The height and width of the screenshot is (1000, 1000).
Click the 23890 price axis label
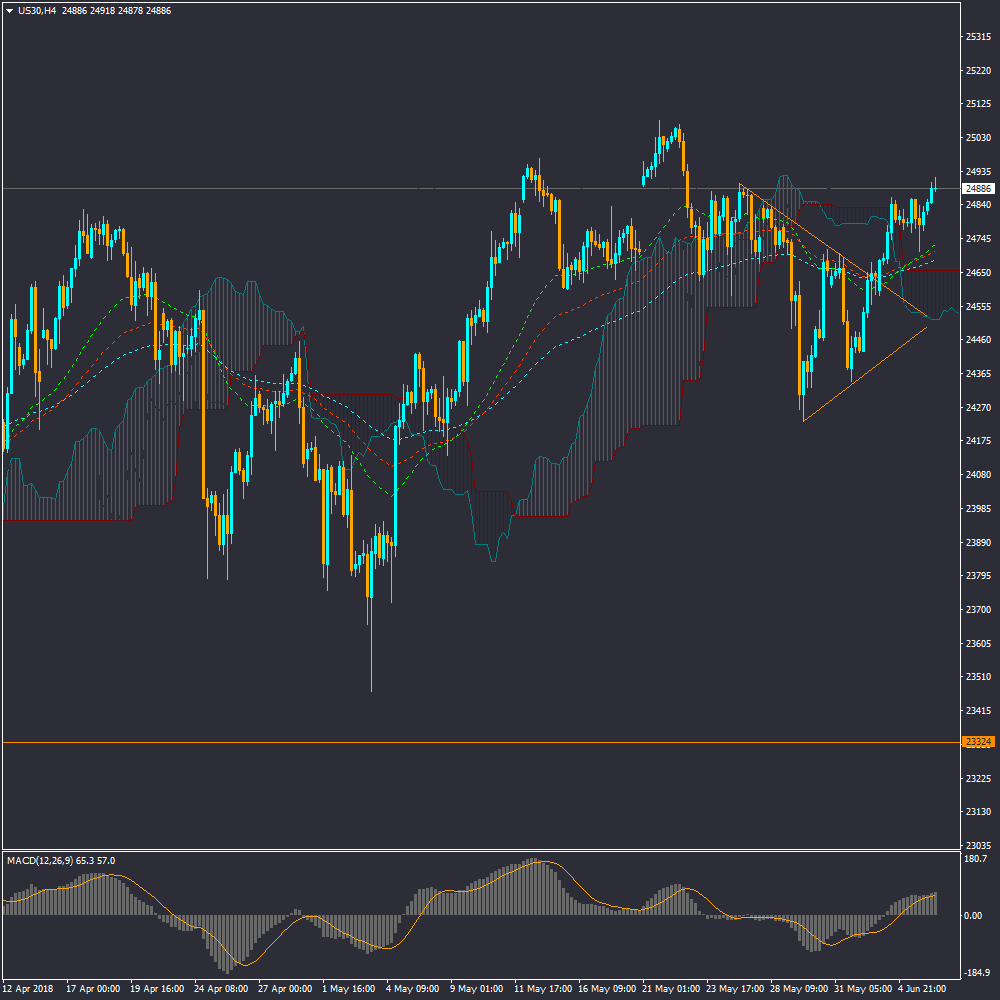point(978,542)
